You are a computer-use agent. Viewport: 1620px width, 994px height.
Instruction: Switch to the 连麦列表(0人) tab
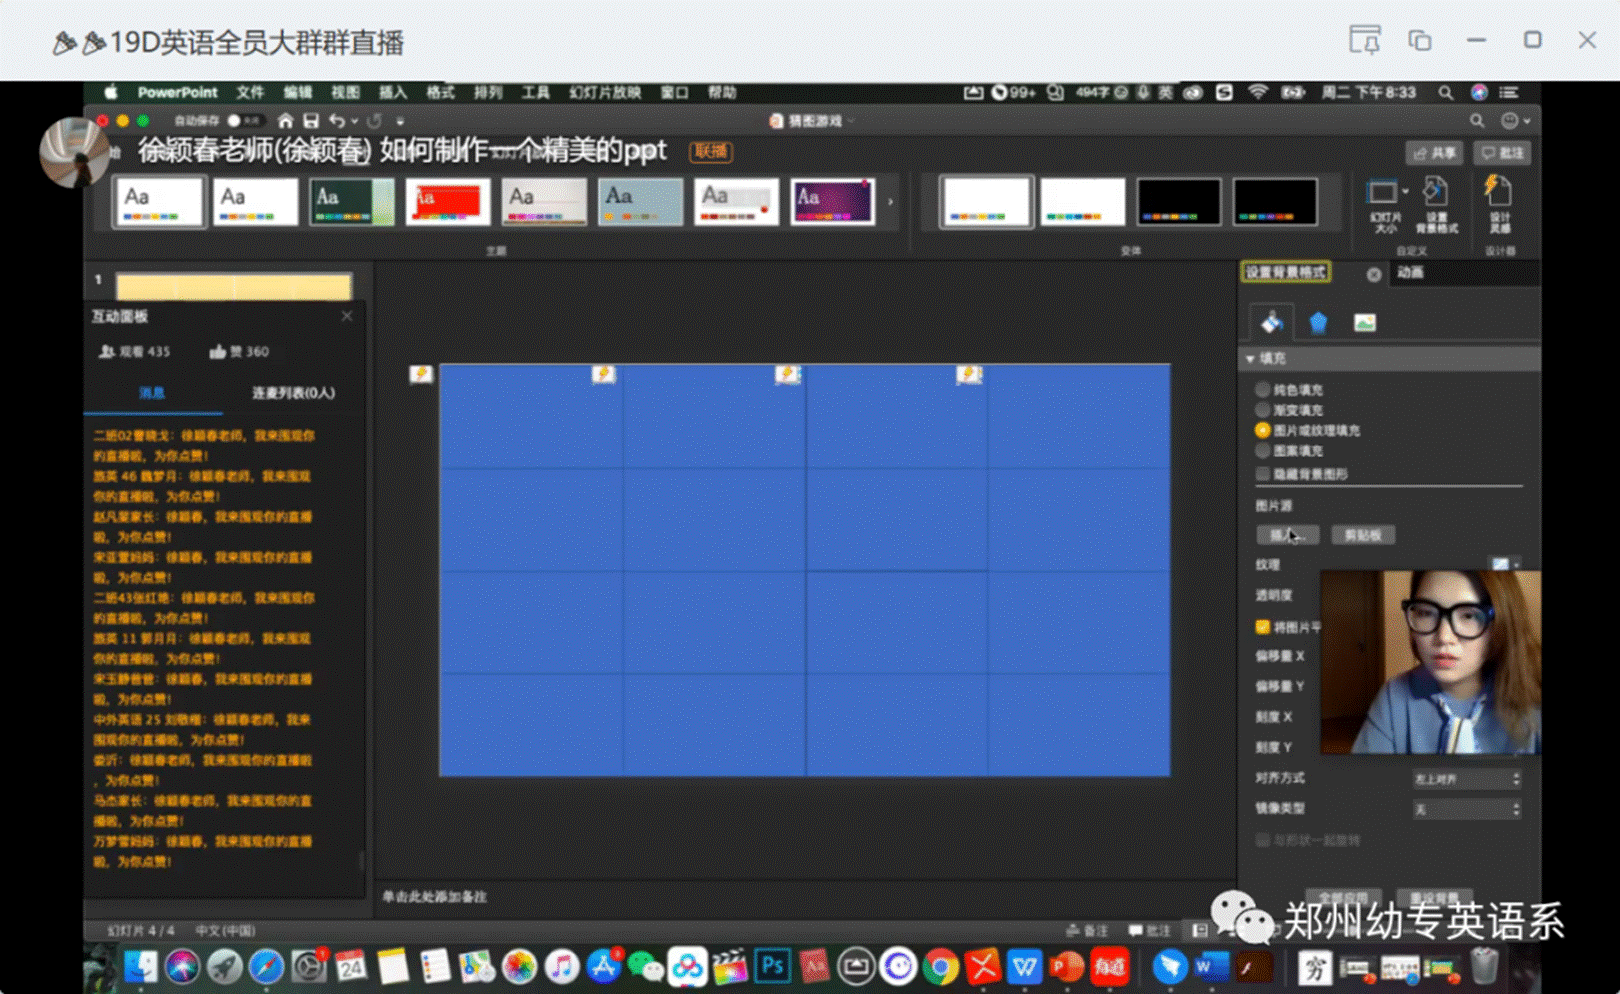click(x=293, y=393)
